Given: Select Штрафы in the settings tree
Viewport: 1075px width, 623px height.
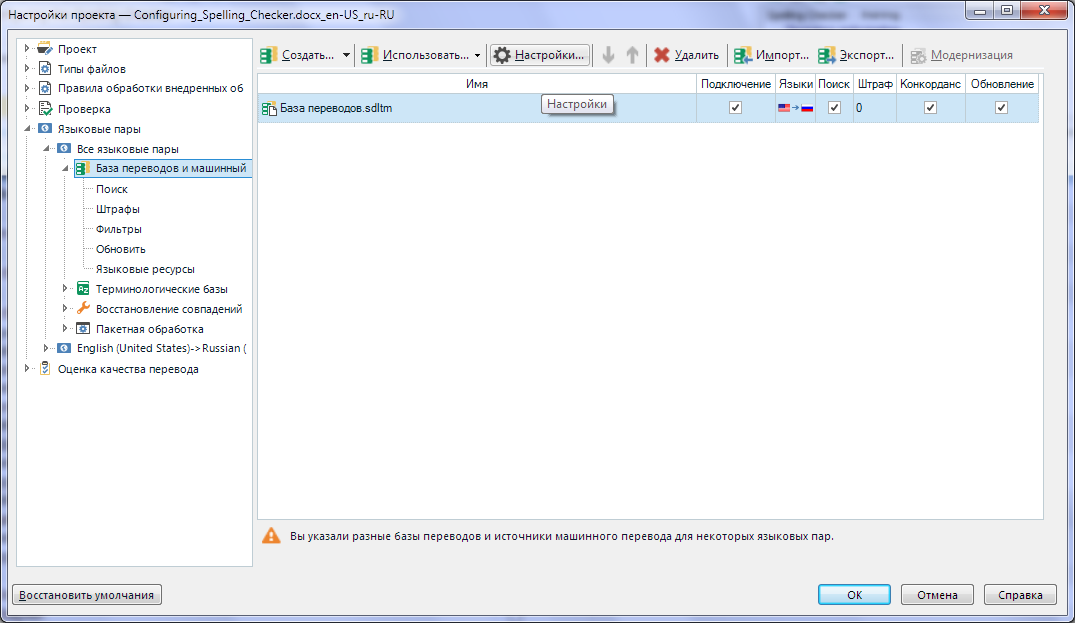Looking at the screenshot, I should pos(117,209).
